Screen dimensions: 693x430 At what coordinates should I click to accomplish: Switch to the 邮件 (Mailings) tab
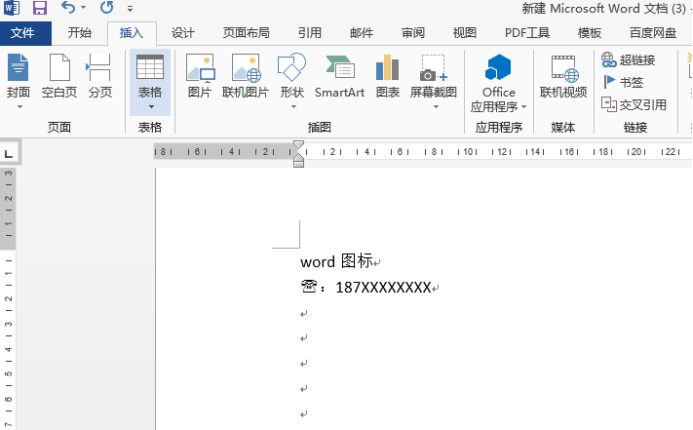(362, 33)
